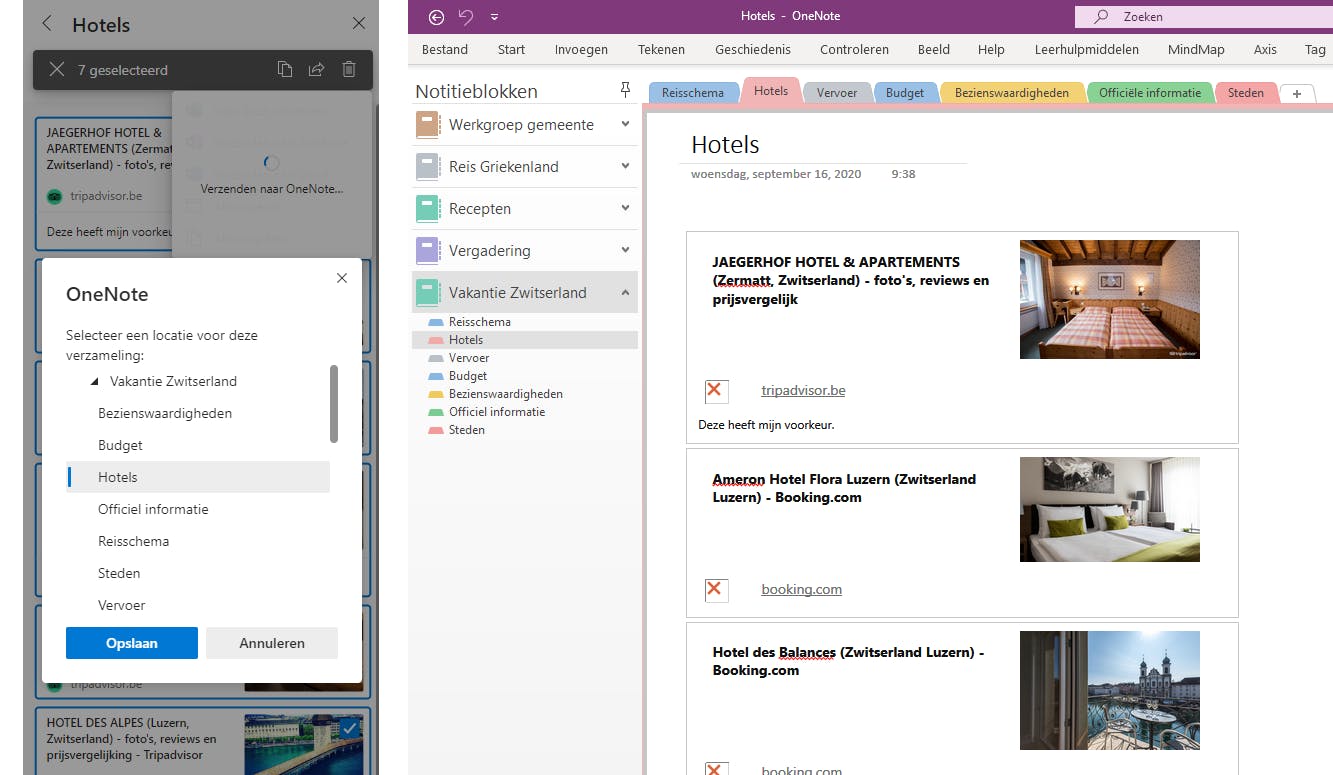Open the MindMap ribbon tab

click(x=1196, y=49)
